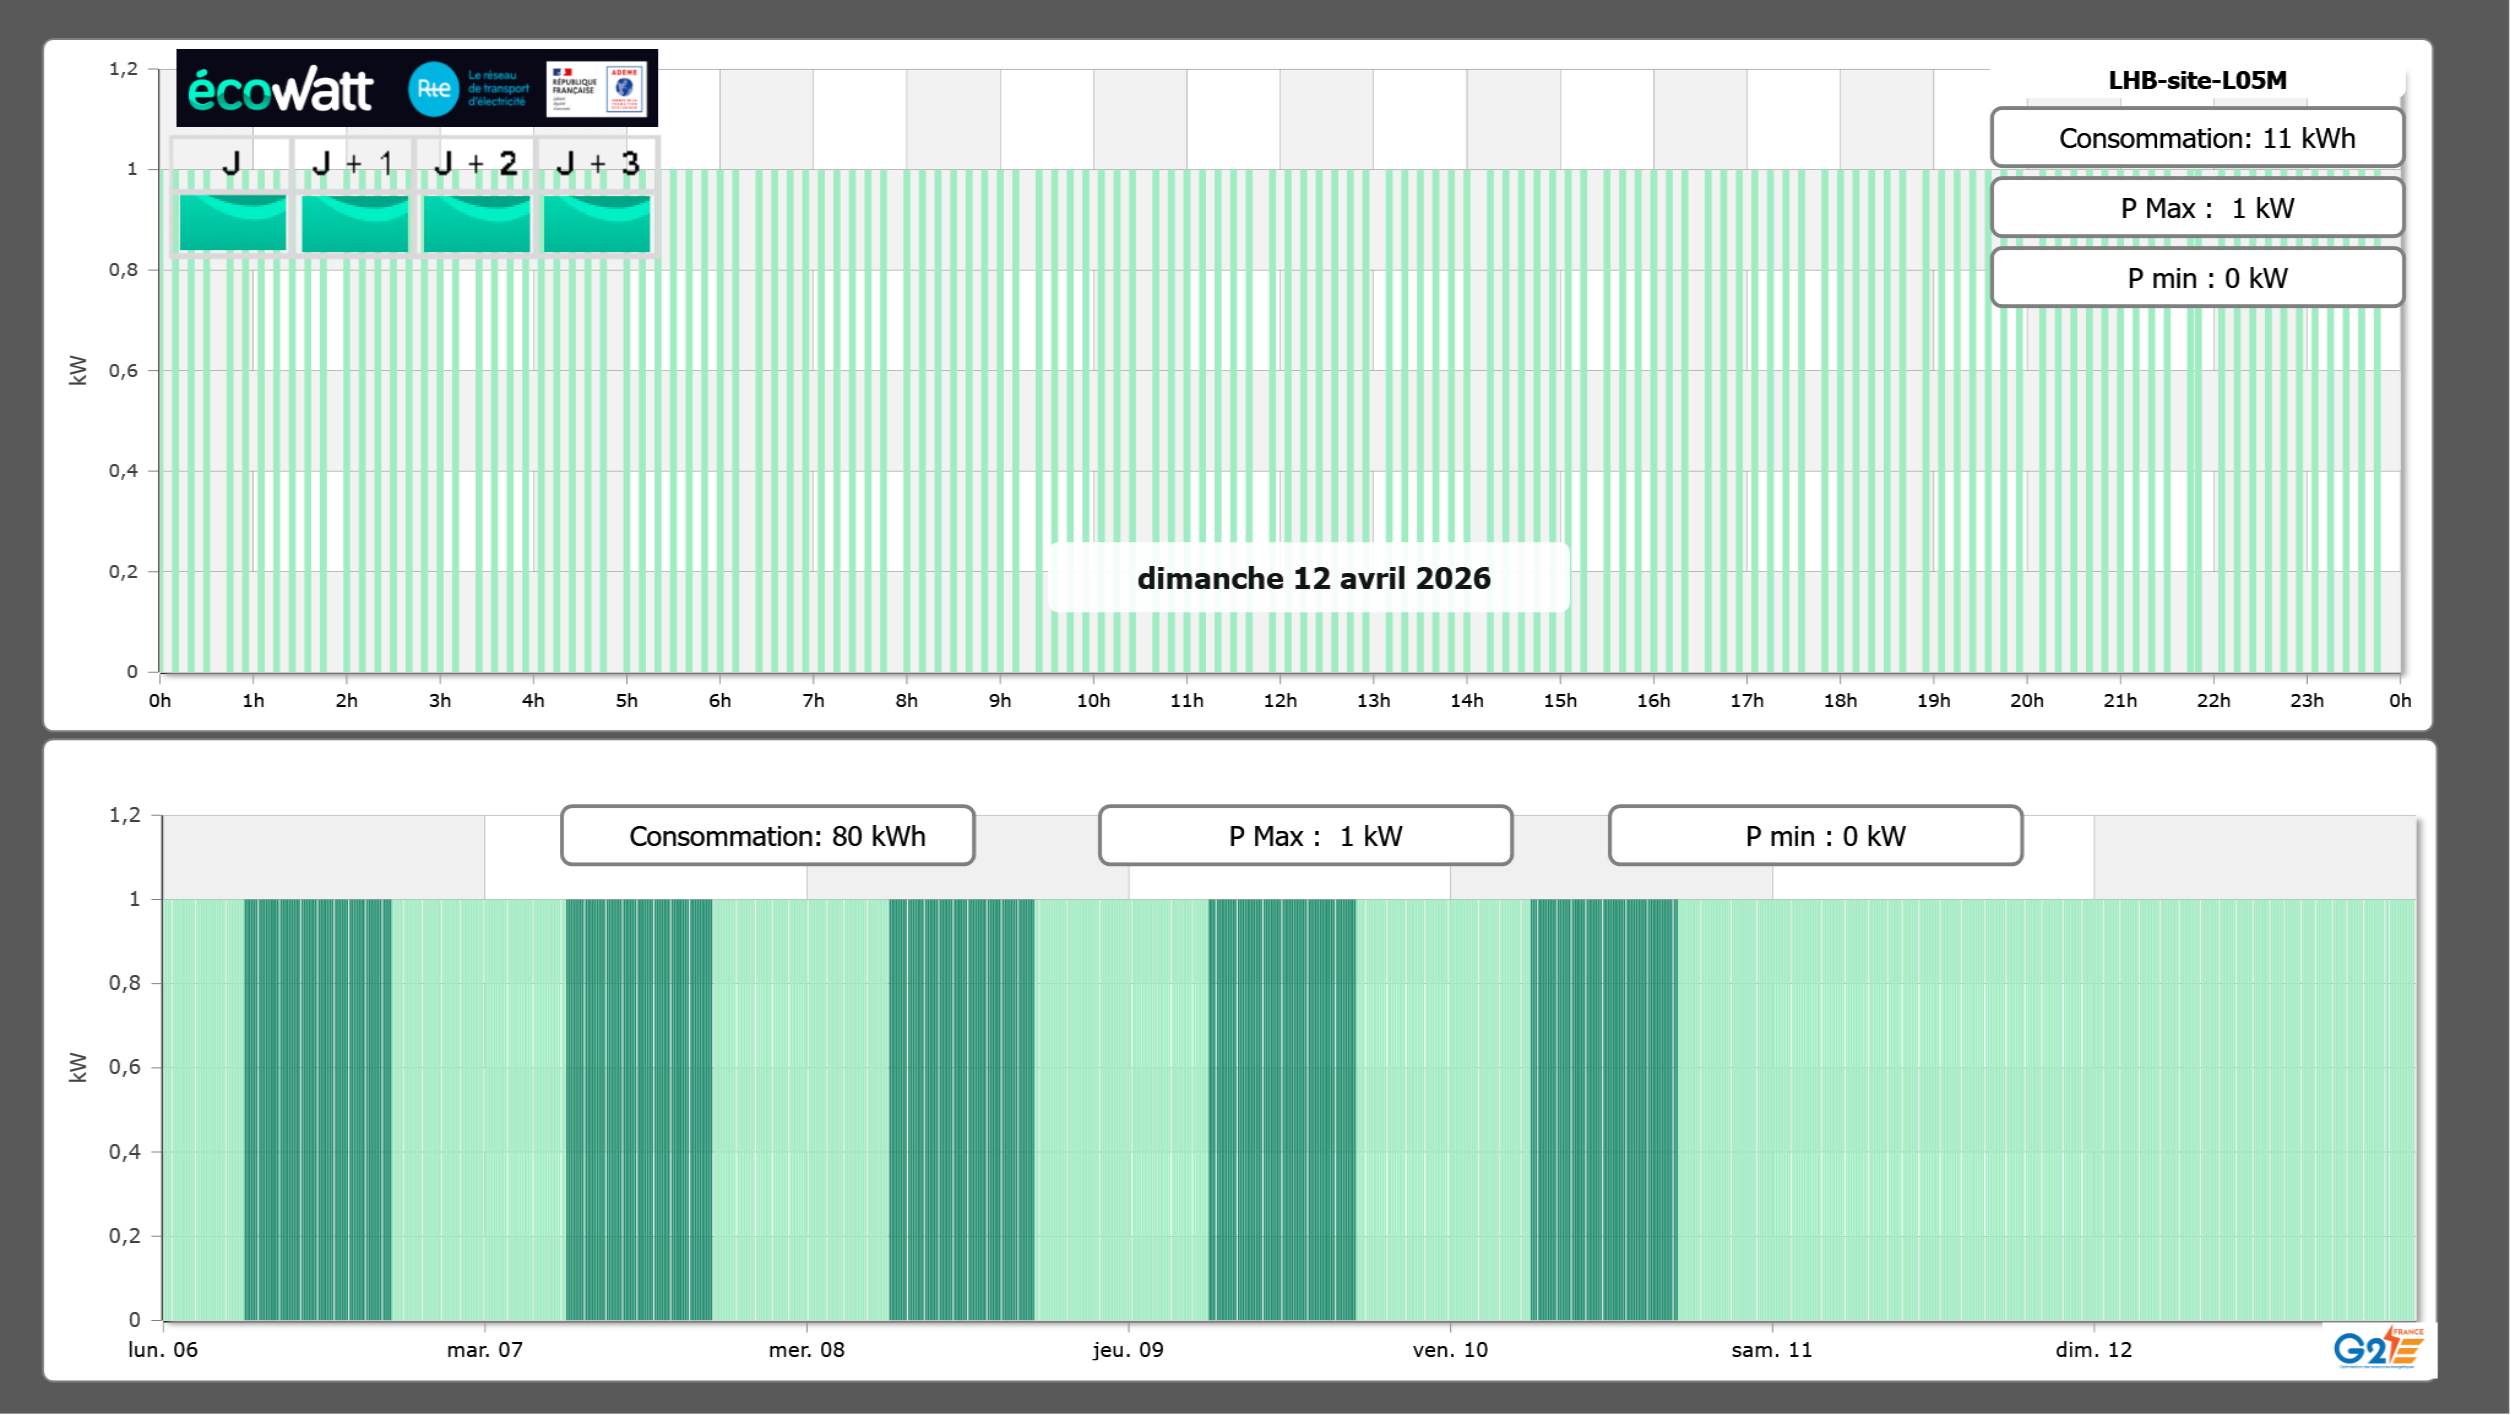Select the J + 2 signal tile
The image size is (2511, 1415).
click(x=476, y=222)
